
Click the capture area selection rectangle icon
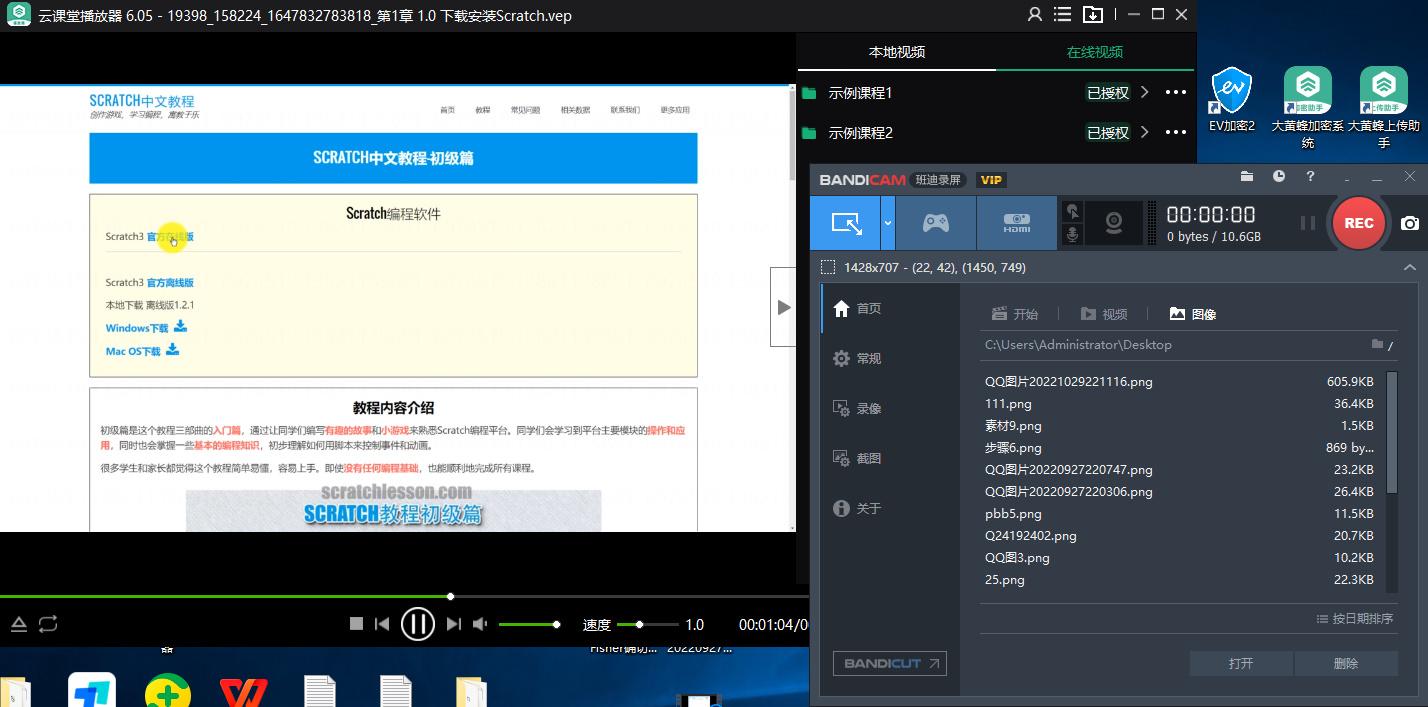click(828, 267)
